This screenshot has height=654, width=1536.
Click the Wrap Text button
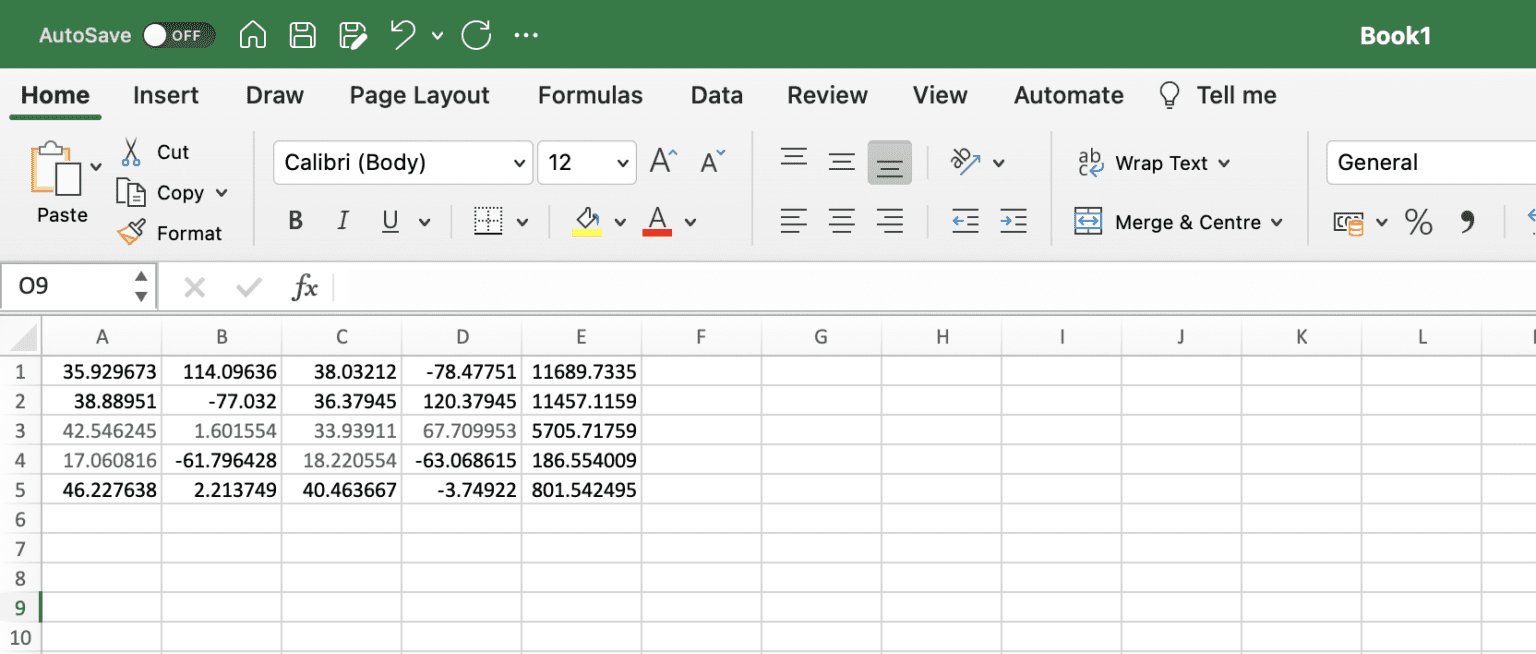(1154, 163)
